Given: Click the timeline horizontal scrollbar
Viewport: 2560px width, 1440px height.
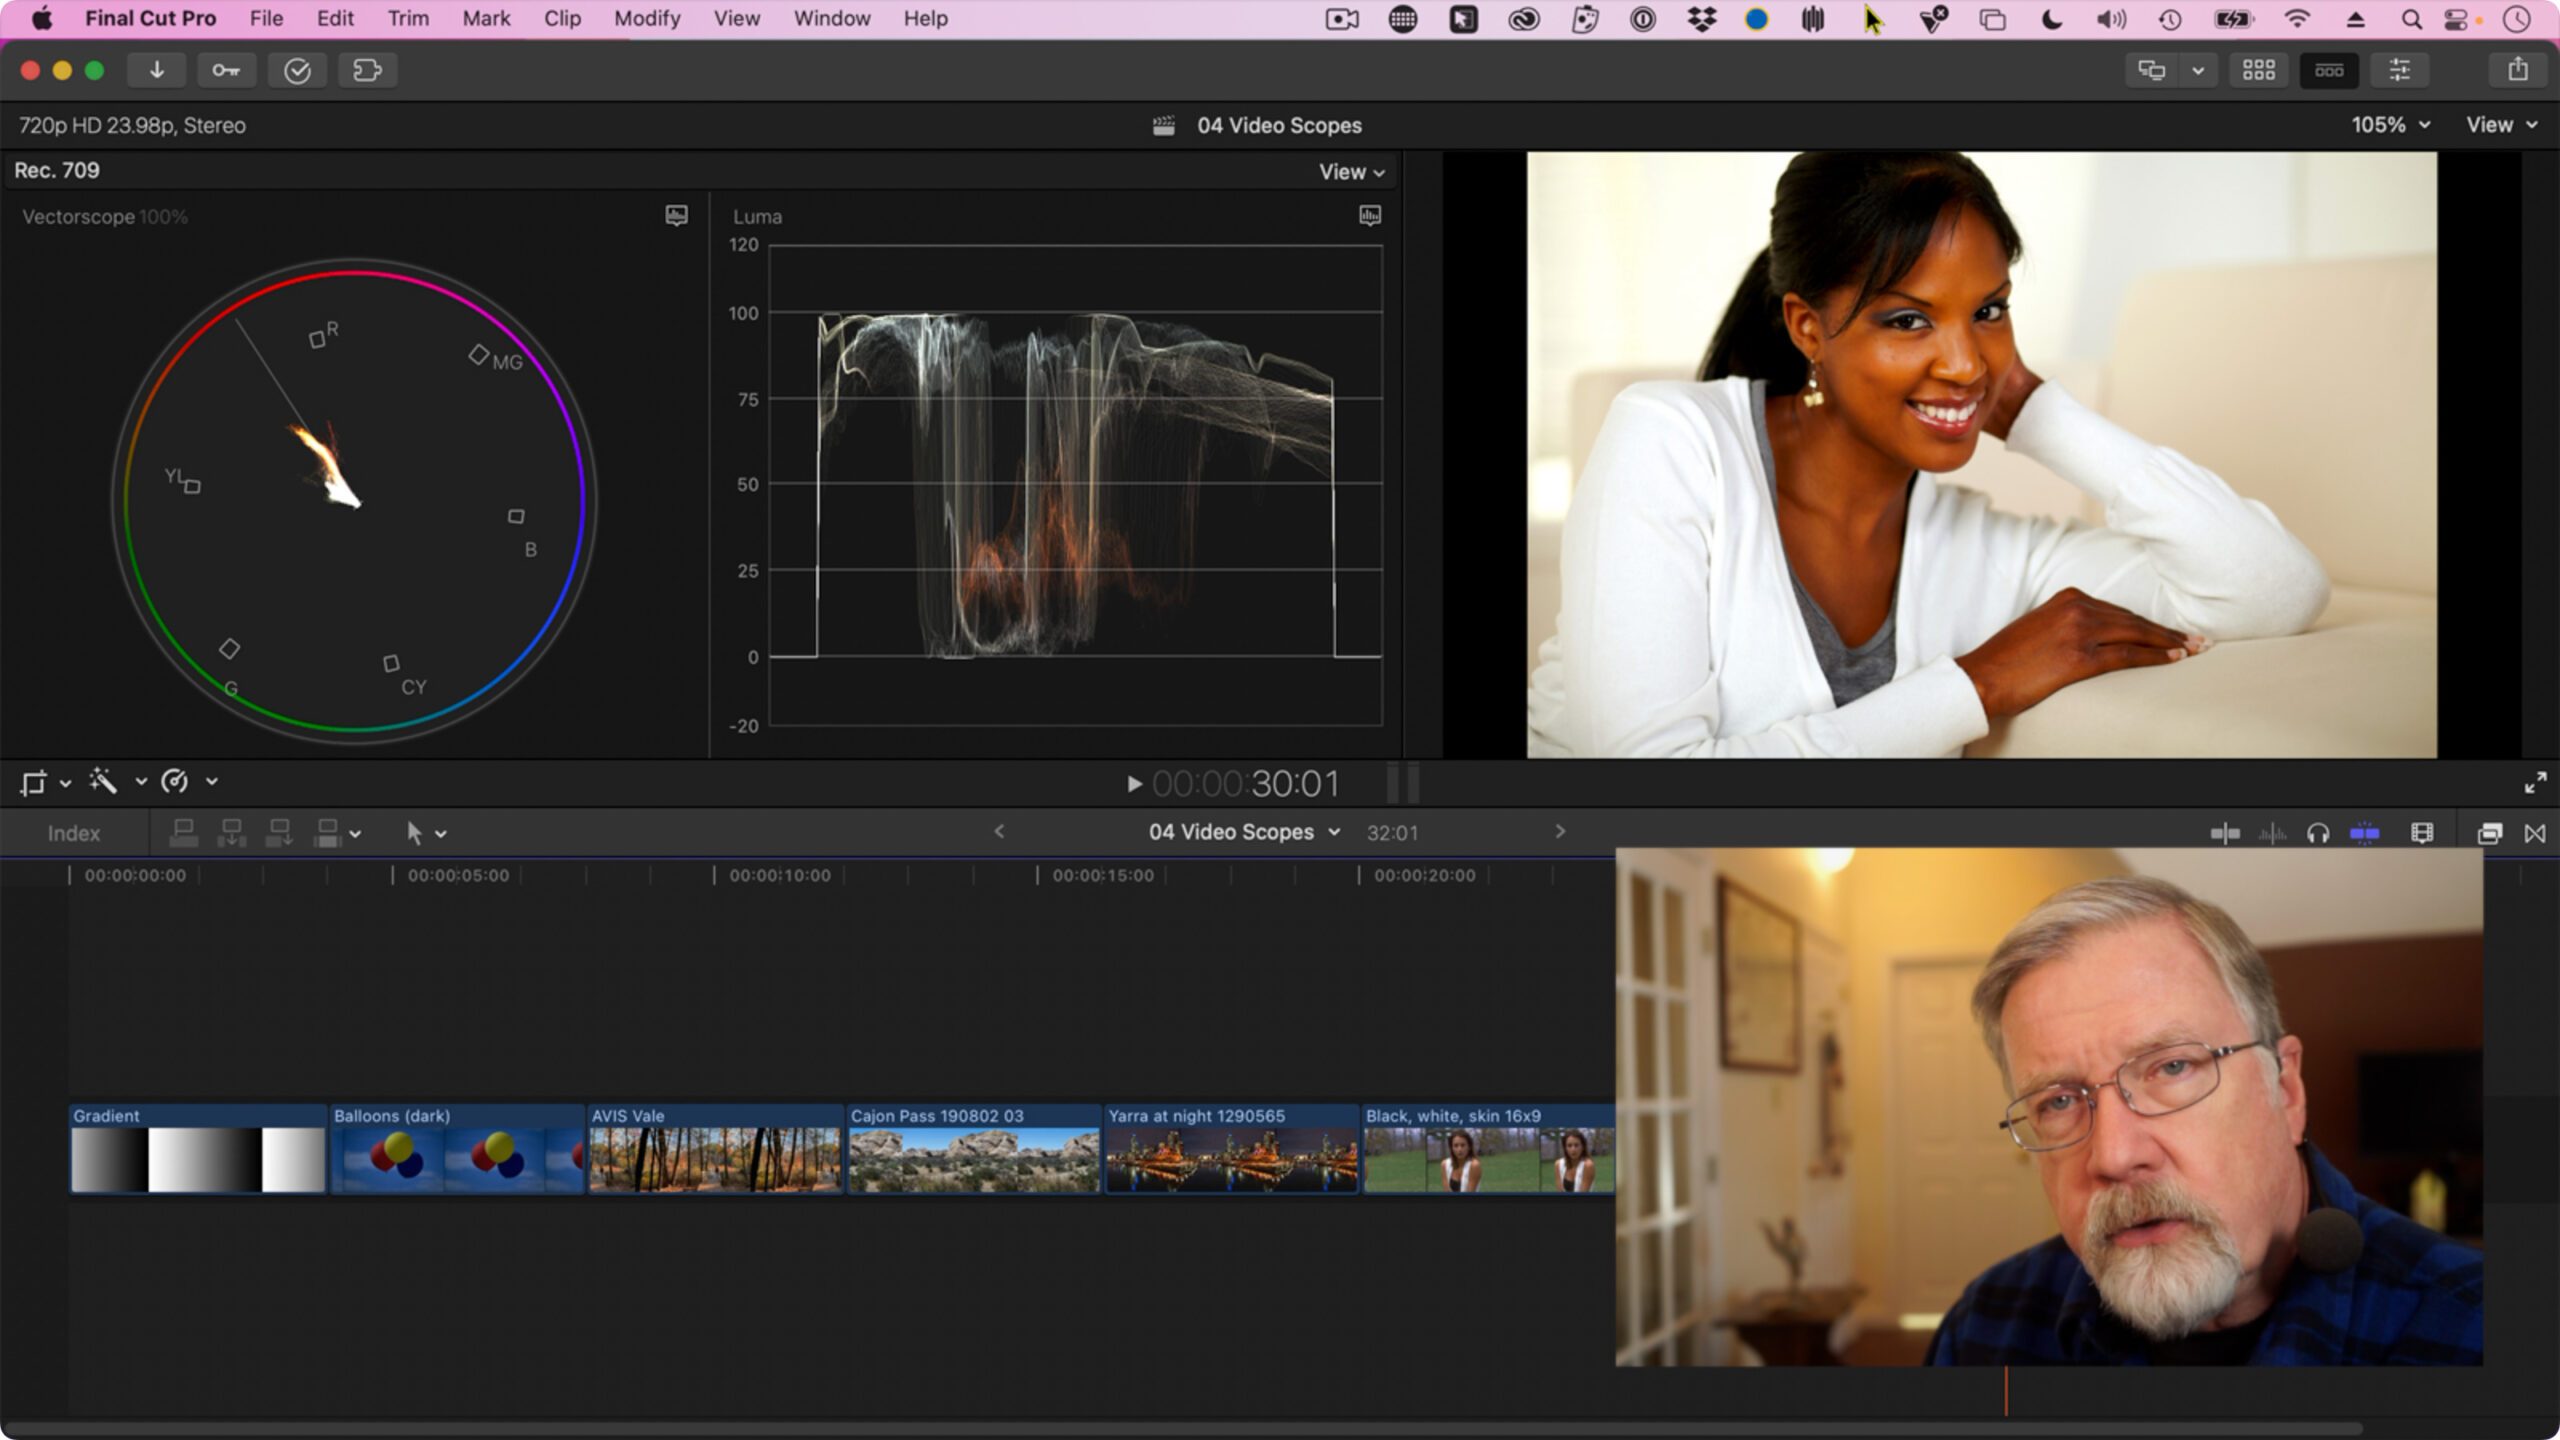Looking at the screenshot, I should pyautogui.click(x=1185, y=1428).
